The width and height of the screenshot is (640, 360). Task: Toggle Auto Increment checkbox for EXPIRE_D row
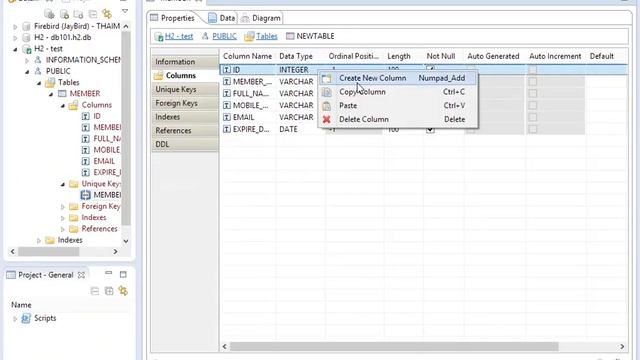pos(533,129)
